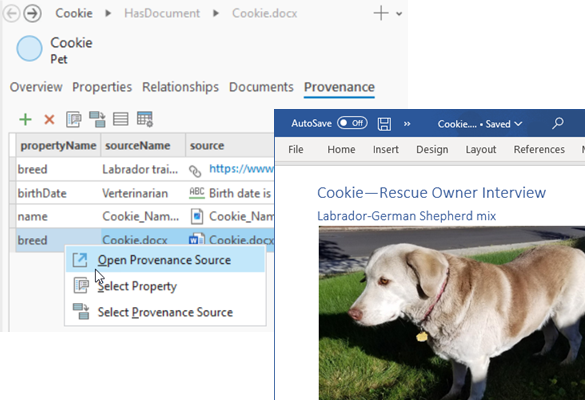Click HasDocument in the breadcrumb path

click(x=162, y=13)
